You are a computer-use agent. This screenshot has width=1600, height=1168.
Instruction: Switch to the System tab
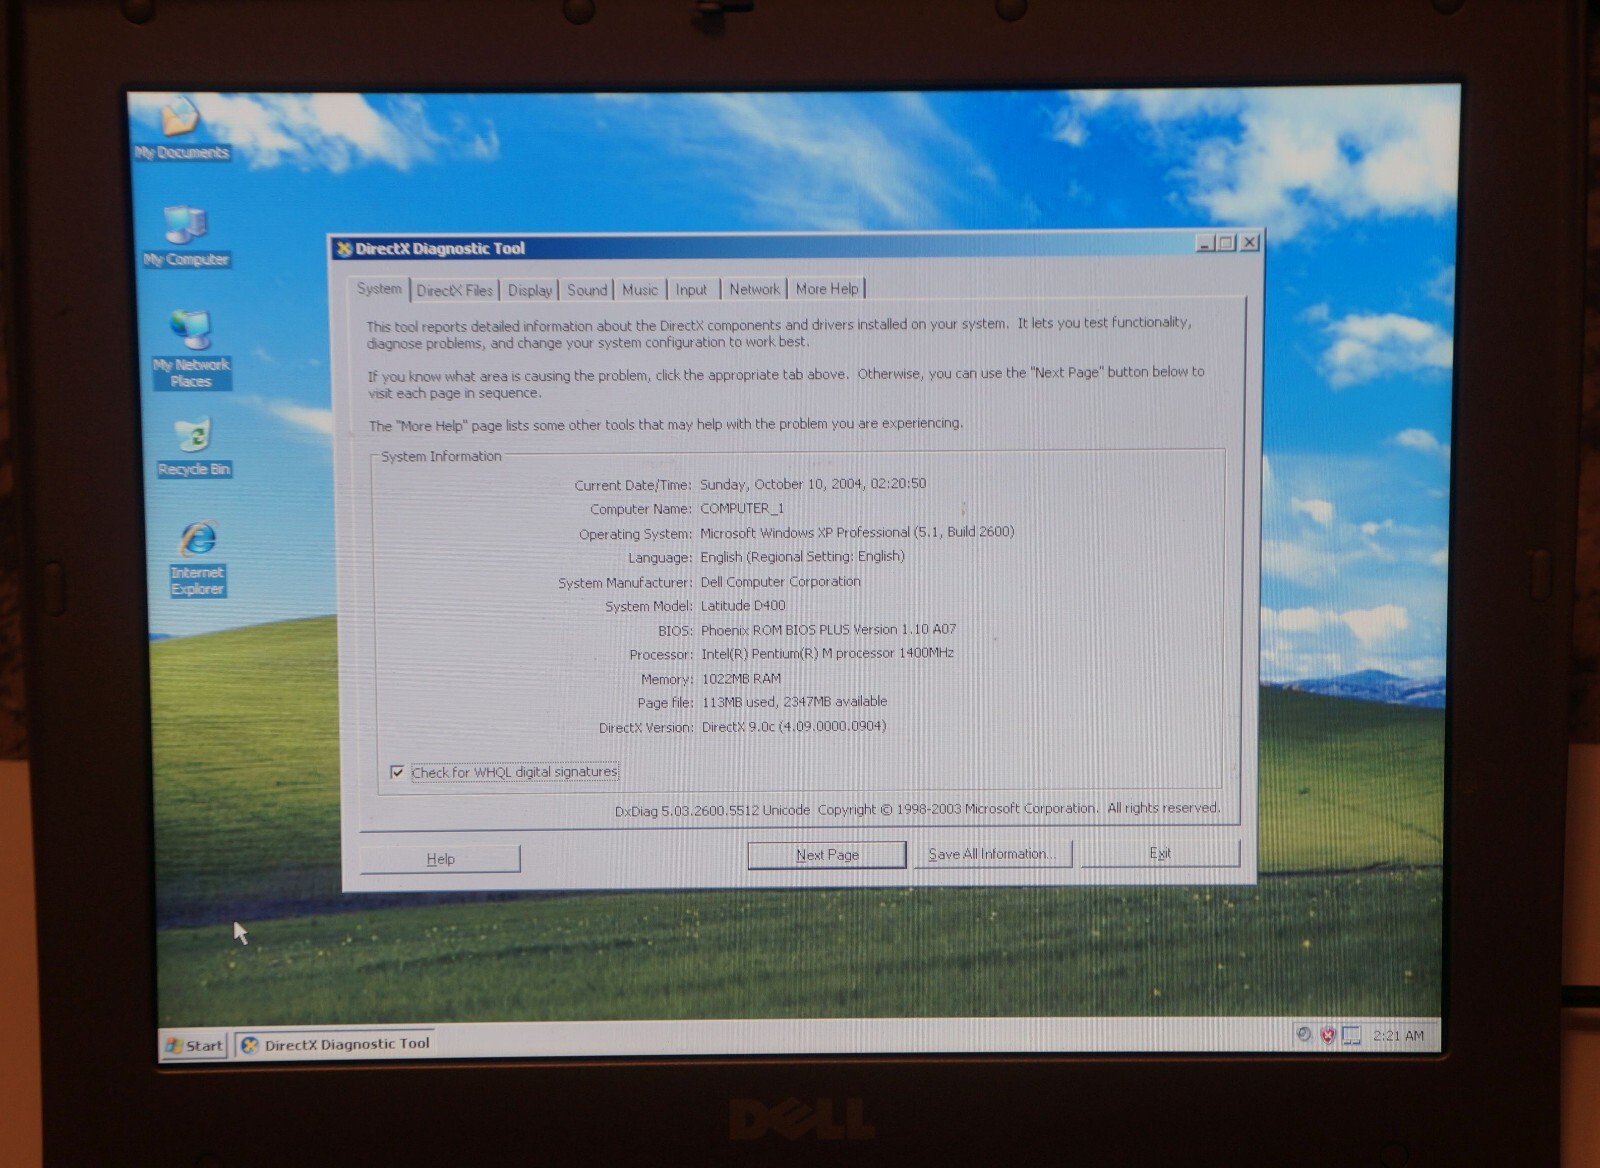click(x=379, y=288)
